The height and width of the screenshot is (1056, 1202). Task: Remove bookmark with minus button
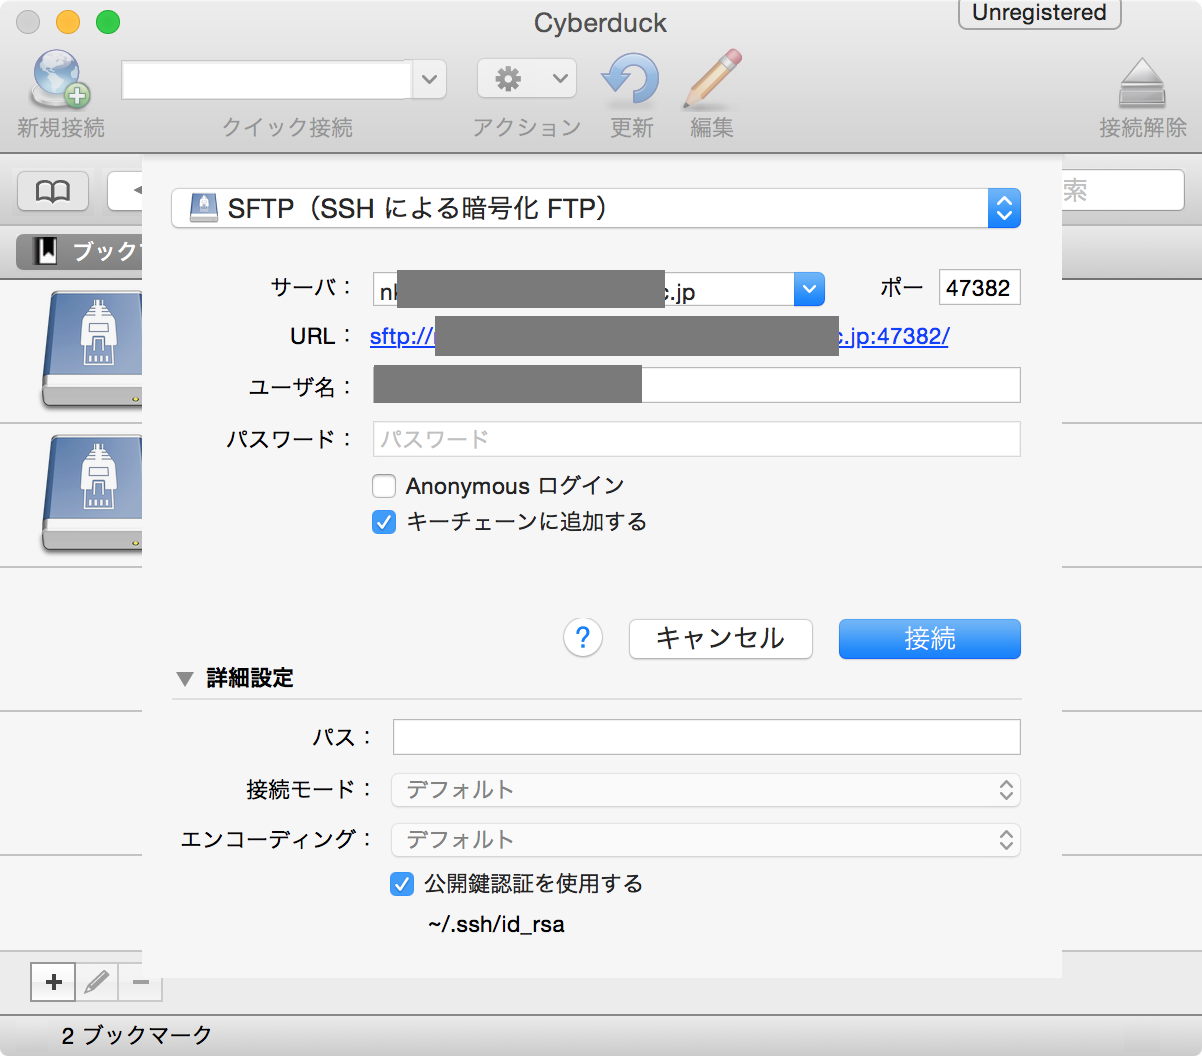point(141,982)
